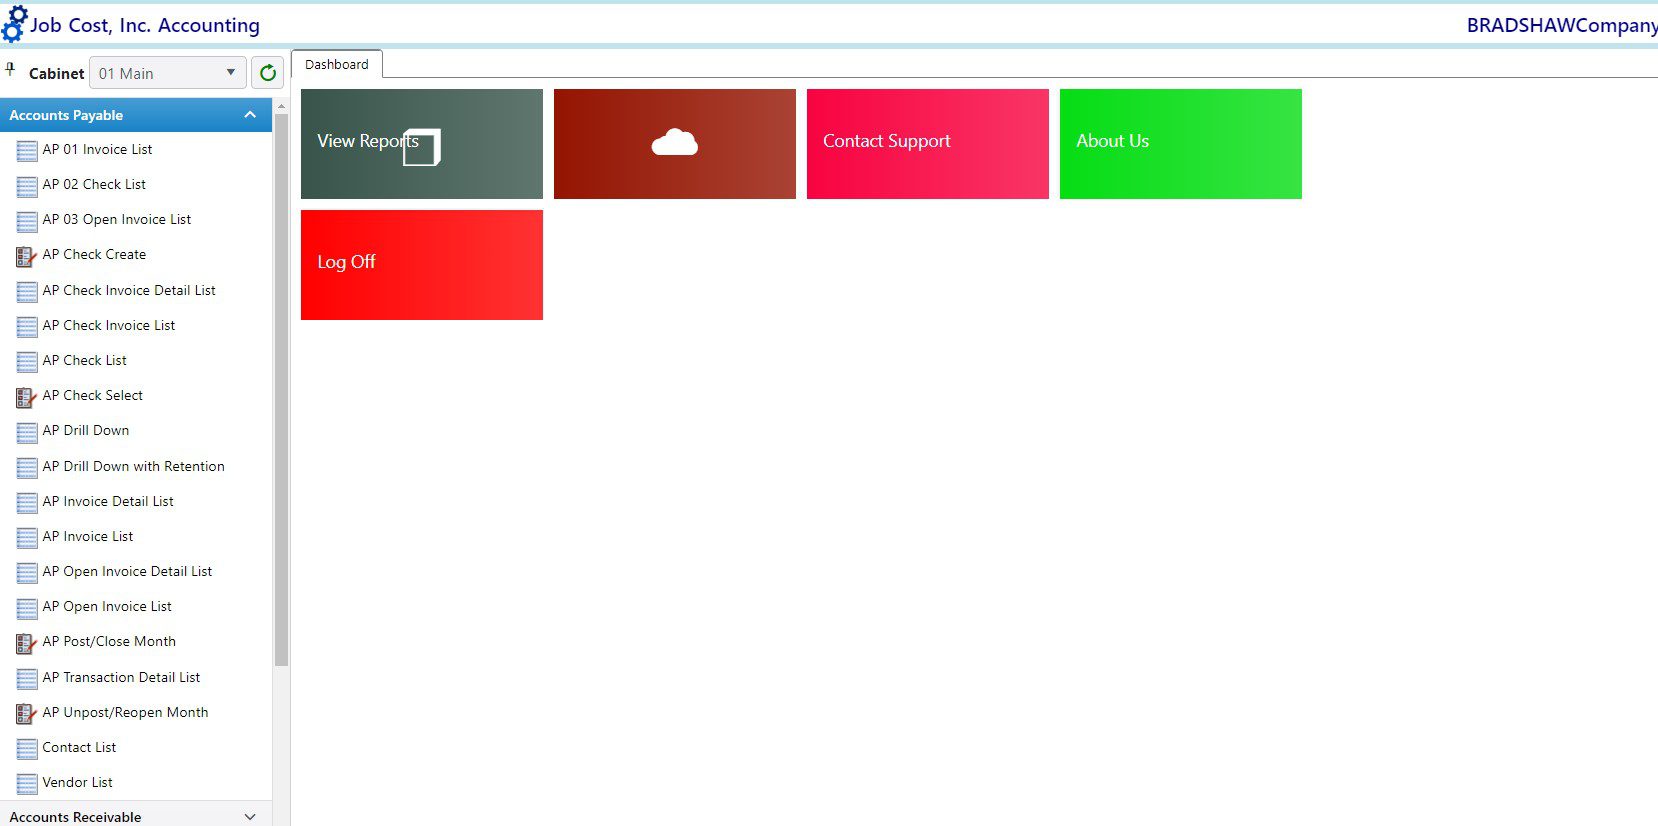Click the sidebar vertical scrollbar thumb
Screen dimensions: 1658x826
pos(281,390)
